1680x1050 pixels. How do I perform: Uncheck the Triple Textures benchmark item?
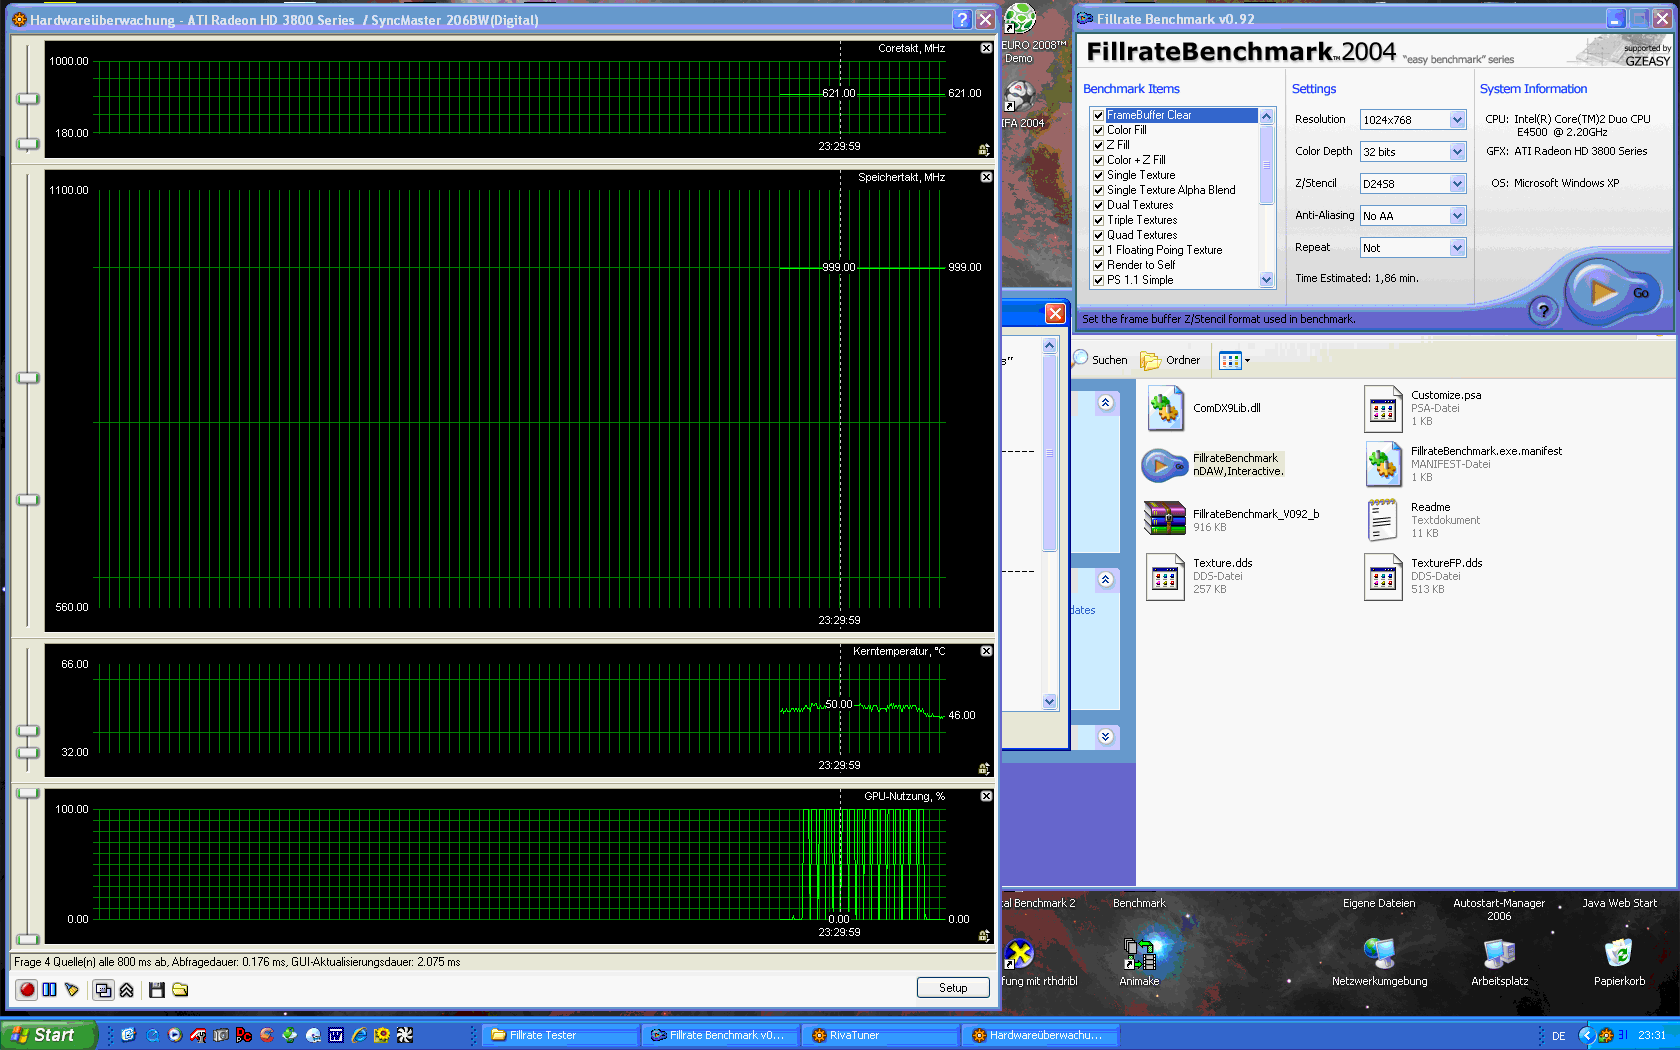tap(1098, 220)
